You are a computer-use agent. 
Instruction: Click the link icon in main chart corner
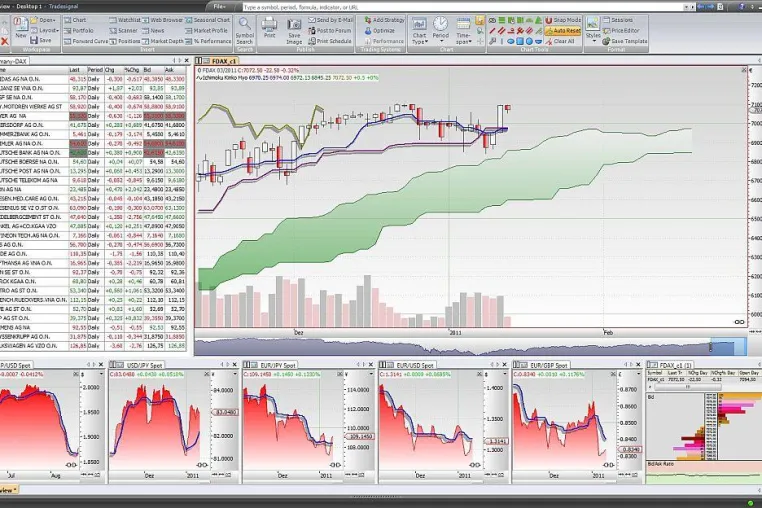[x=739, y=321]
